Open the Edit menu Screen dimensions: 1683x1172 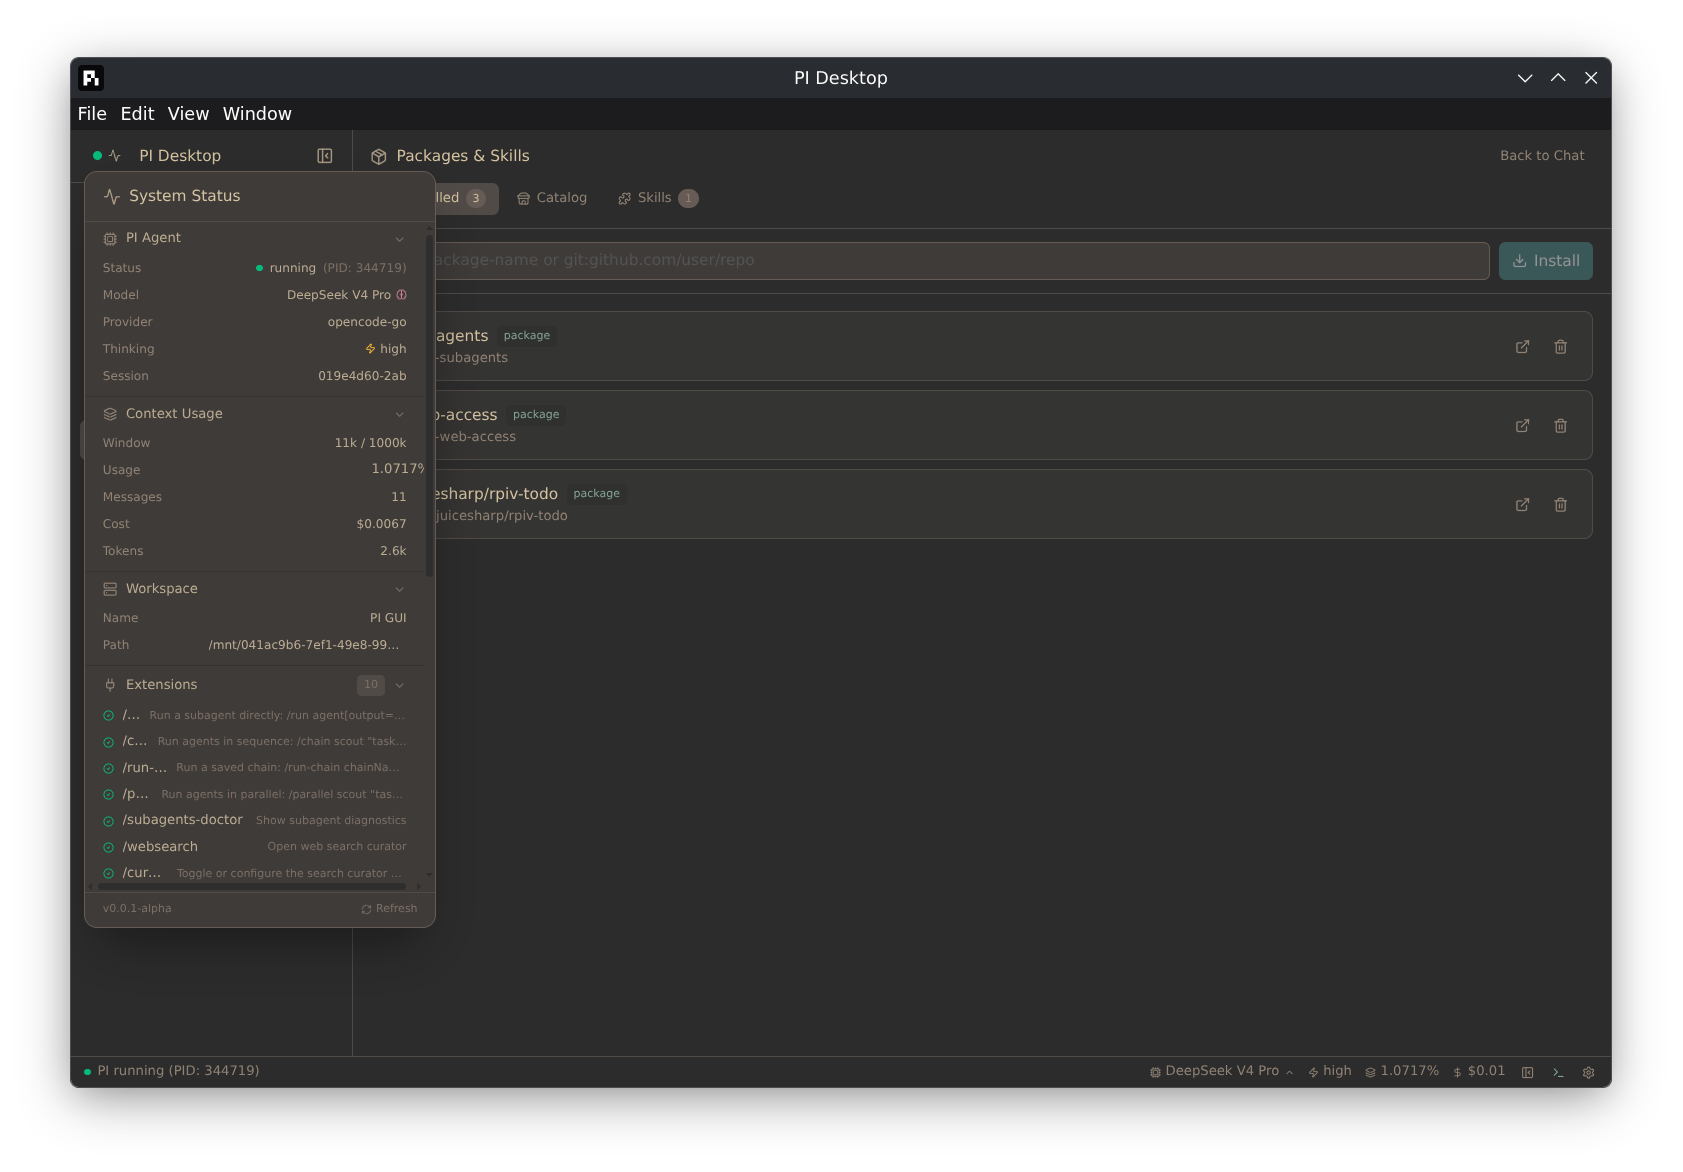(137, 114)
